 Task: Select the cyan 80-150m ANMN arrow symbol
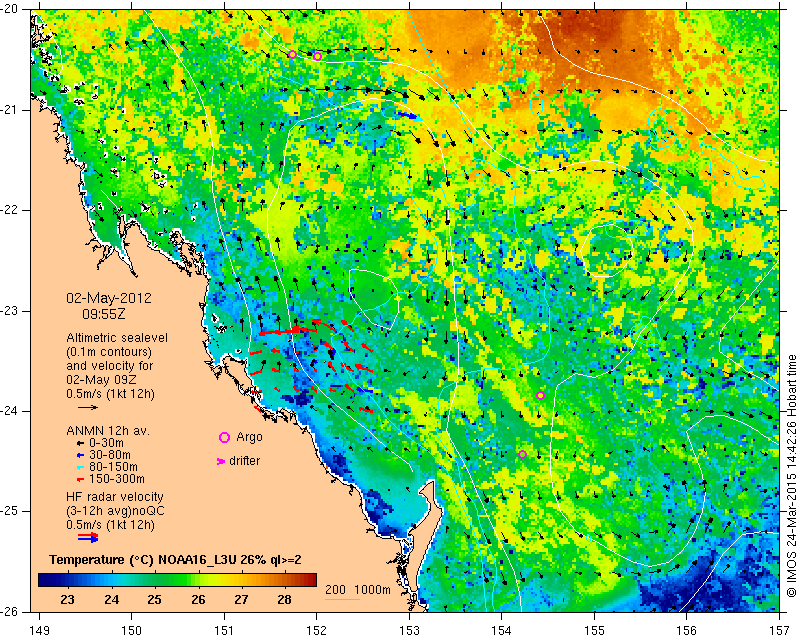80,467
